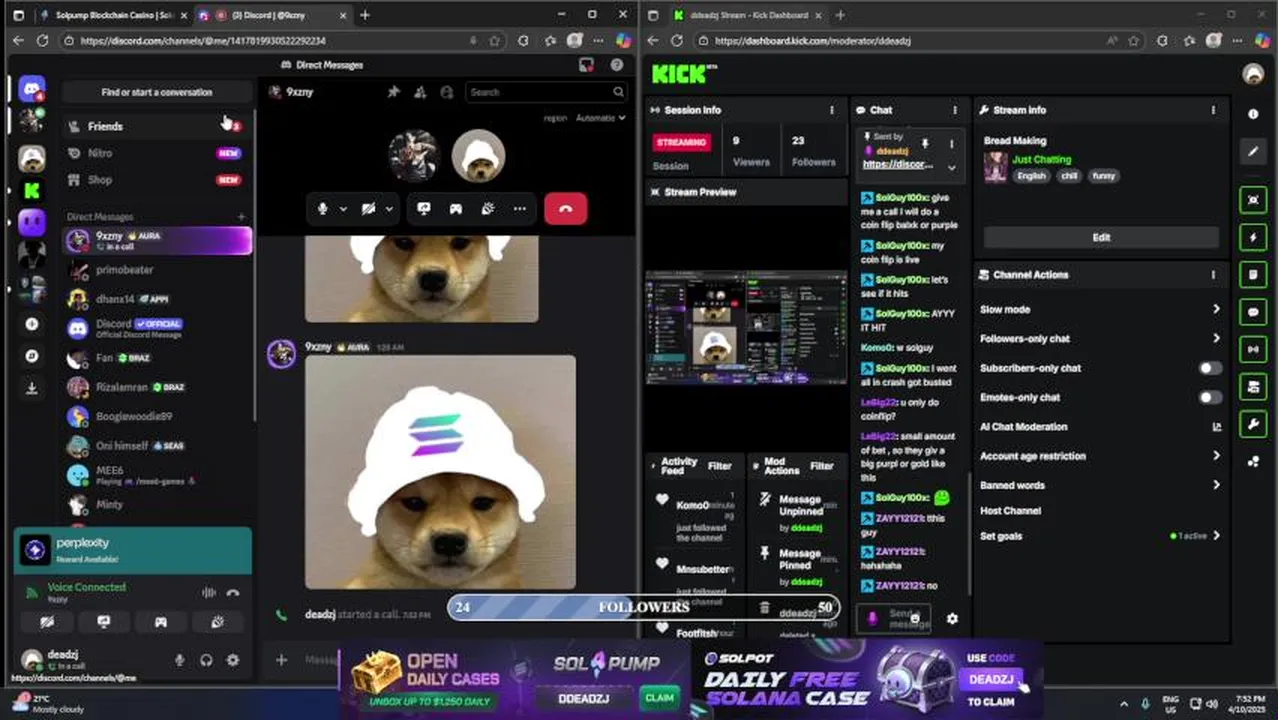
Task: Open pinned Discord link in Kick chat
Action: tap(898, 164)
